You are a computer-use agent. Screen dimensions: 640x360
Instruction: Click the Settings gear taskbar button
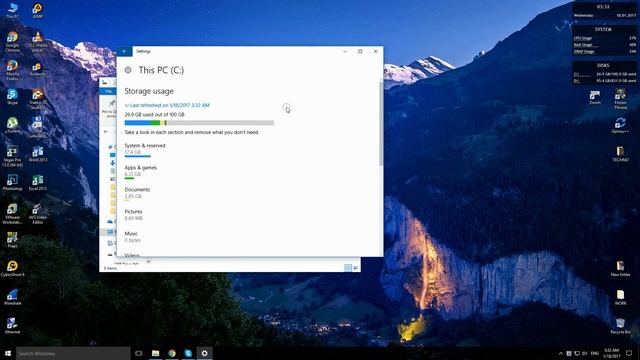click(204, 353)
